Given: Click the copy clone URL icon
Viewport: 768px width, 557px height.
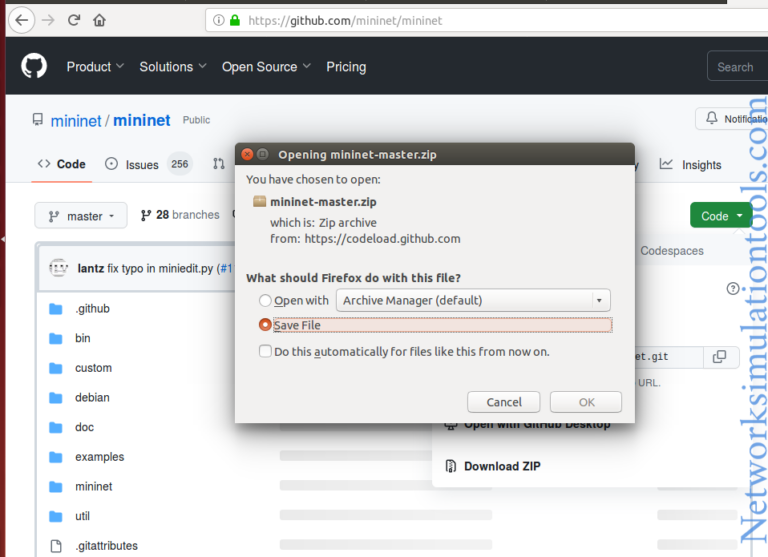Looking at the screenshot, I should (x=719, y=357).
